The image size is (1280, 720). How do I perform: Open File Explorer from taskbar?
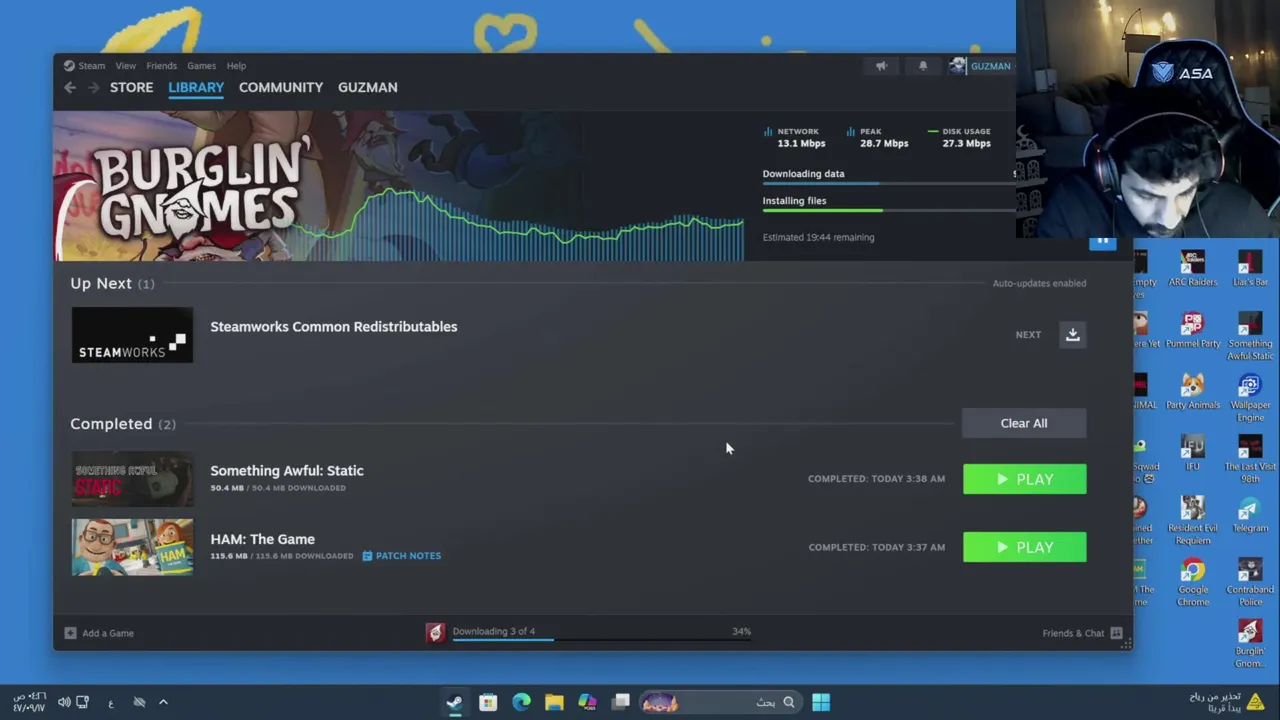(554, 702)
